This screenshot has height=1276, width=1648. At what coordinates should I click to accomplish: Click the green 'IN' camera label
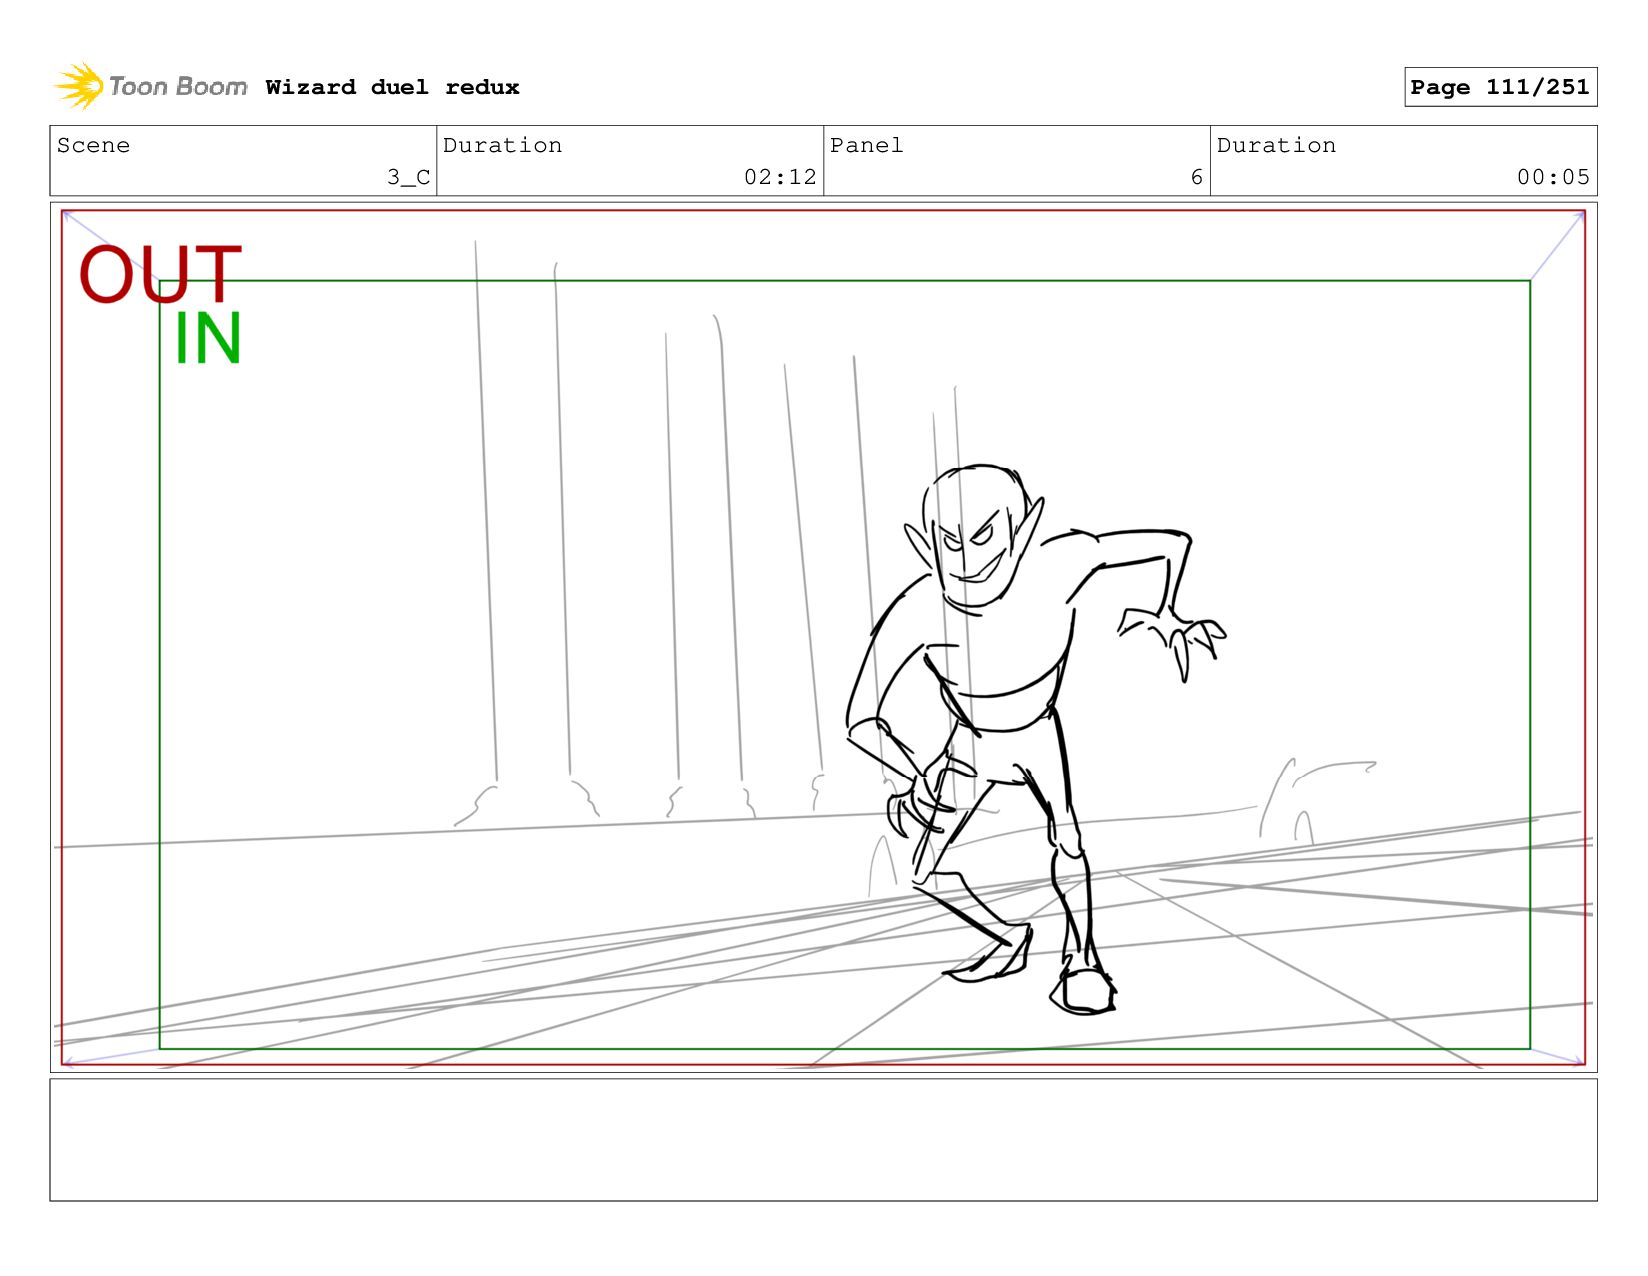(x=208, y=339)
